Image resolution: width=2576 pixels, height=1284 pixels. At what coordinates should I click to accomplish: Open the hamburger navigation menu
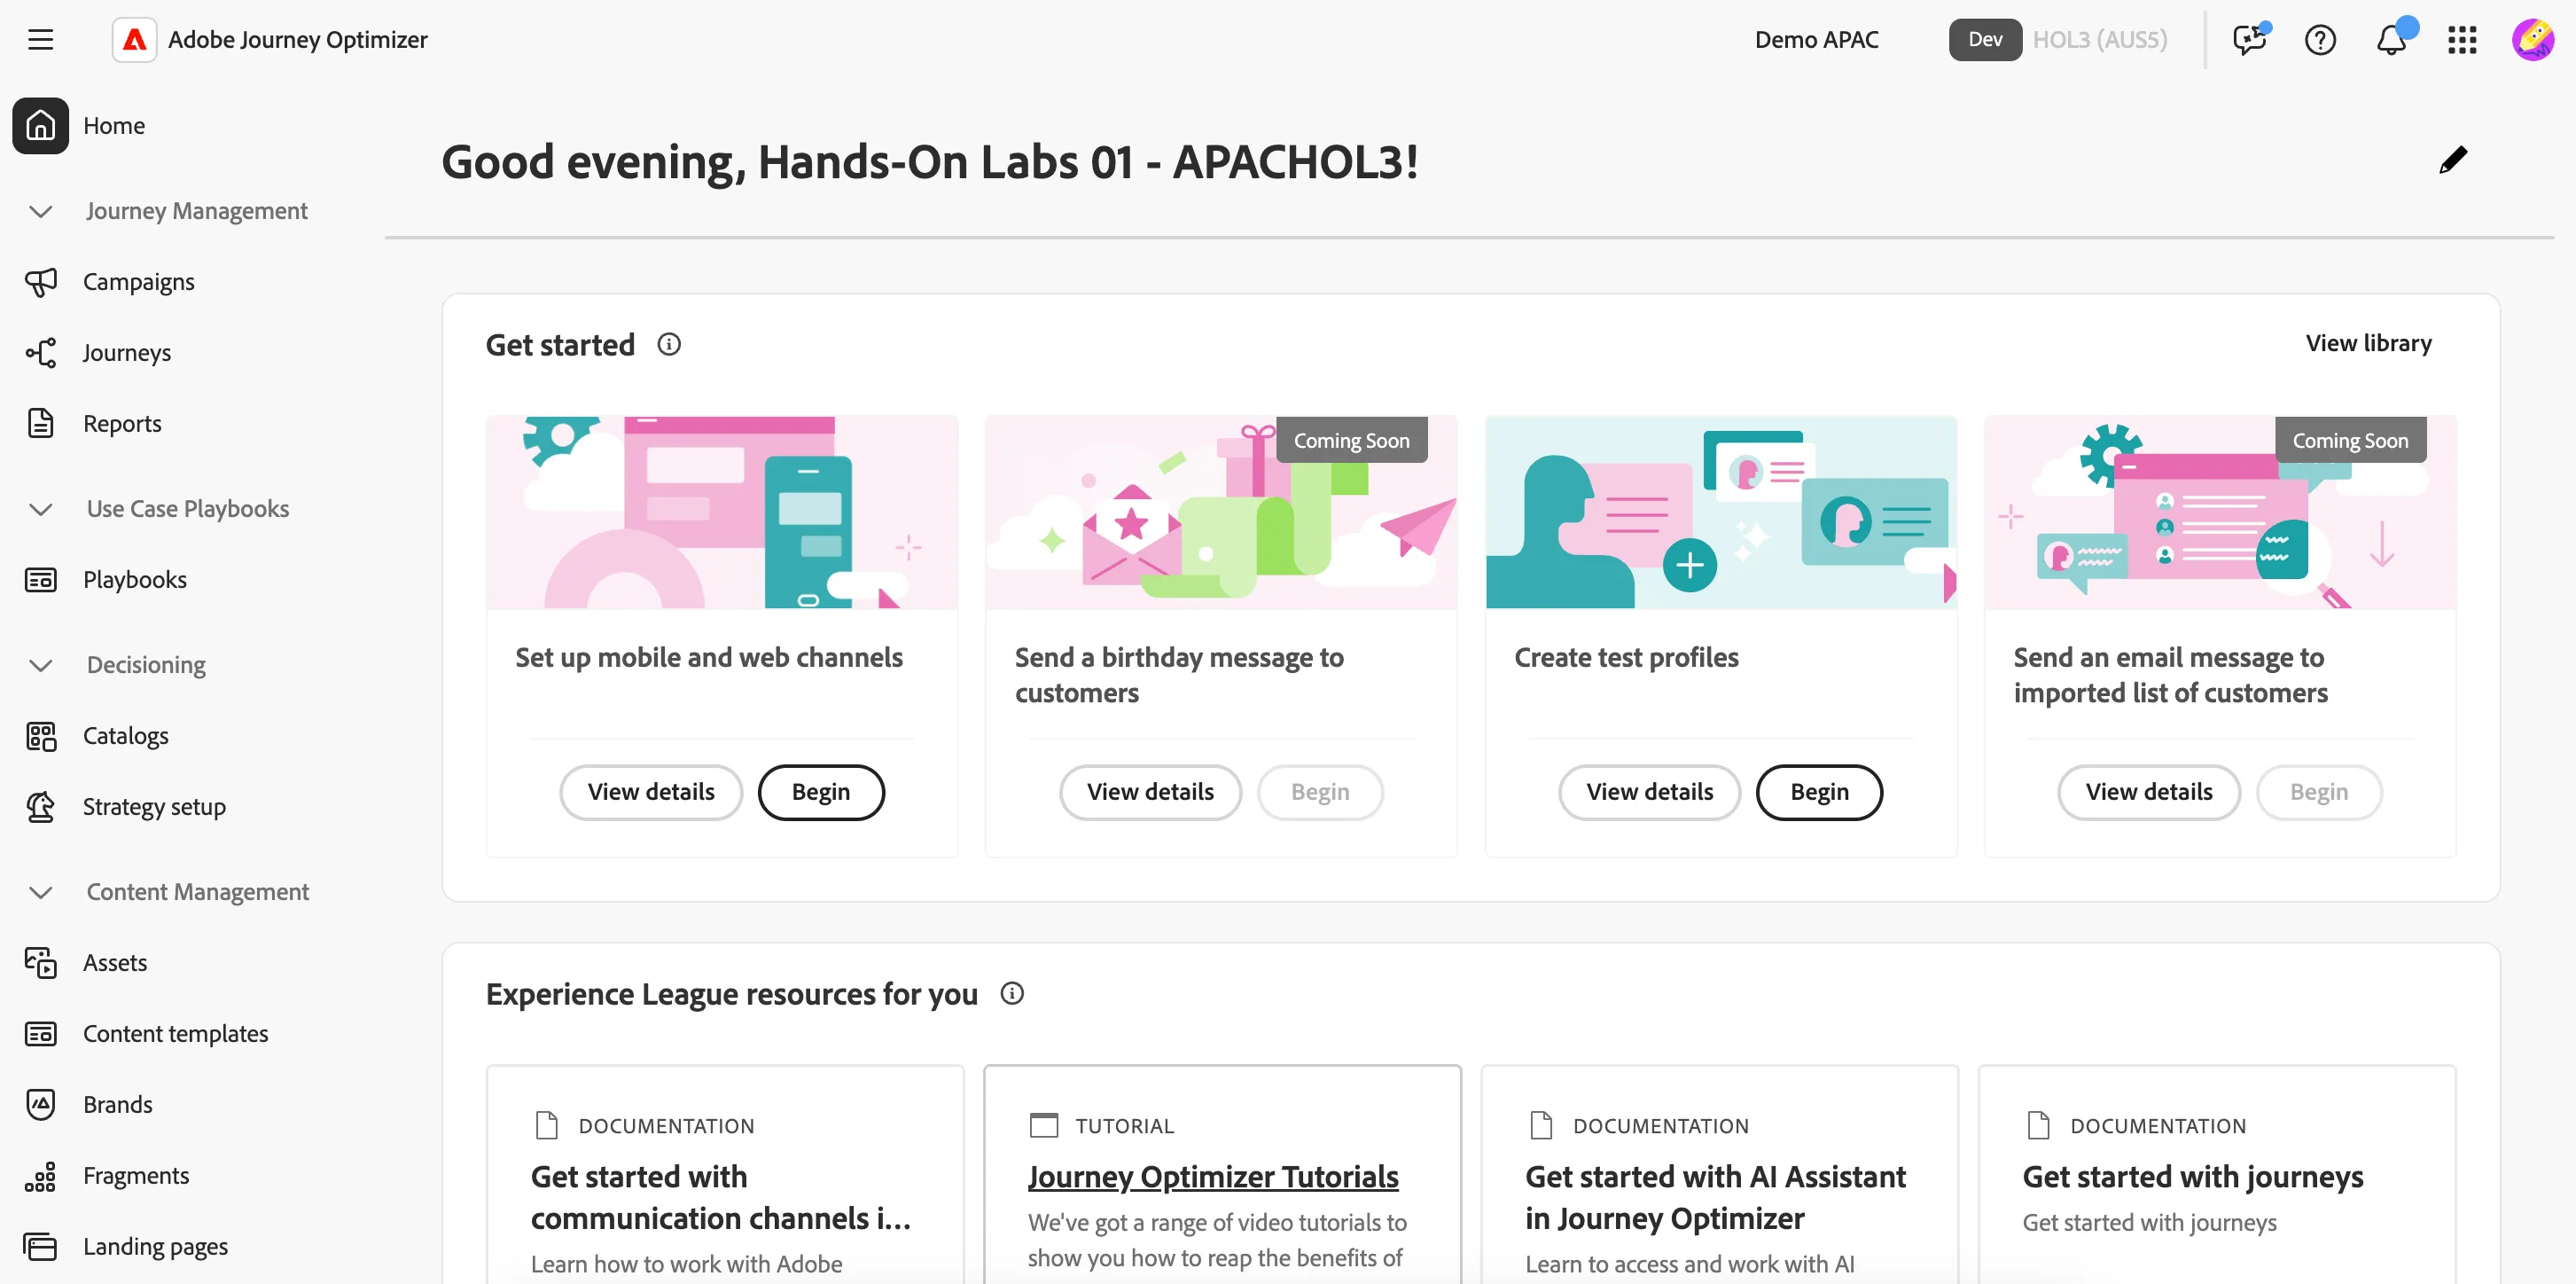pyautogui.click(x=40, y=40)
